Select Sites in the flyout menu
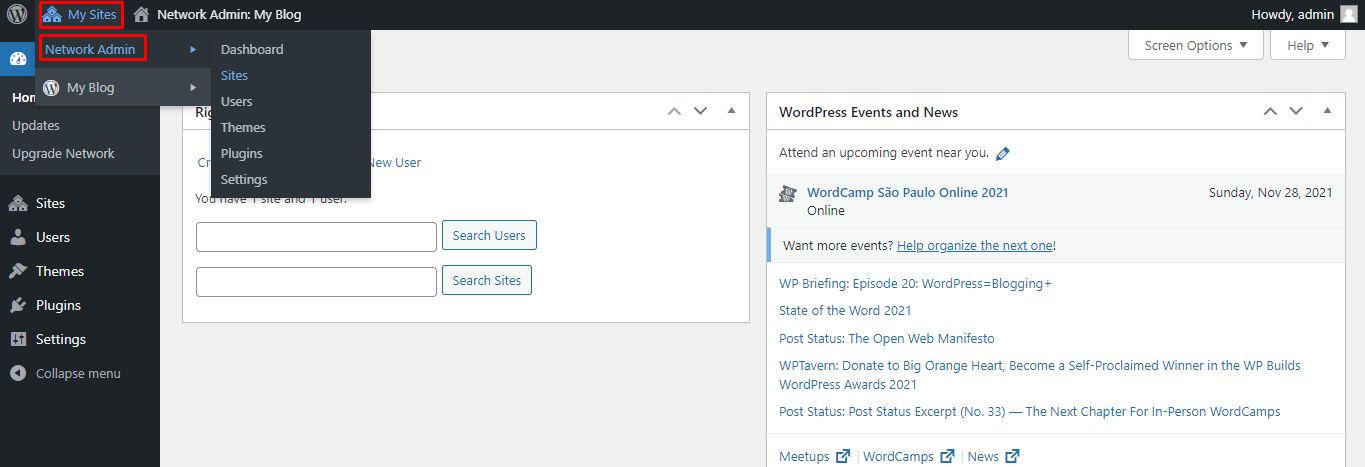Image resolution: width=1365 pixels, height=467 pixels. pyautogui.click(x=234, y=75)
